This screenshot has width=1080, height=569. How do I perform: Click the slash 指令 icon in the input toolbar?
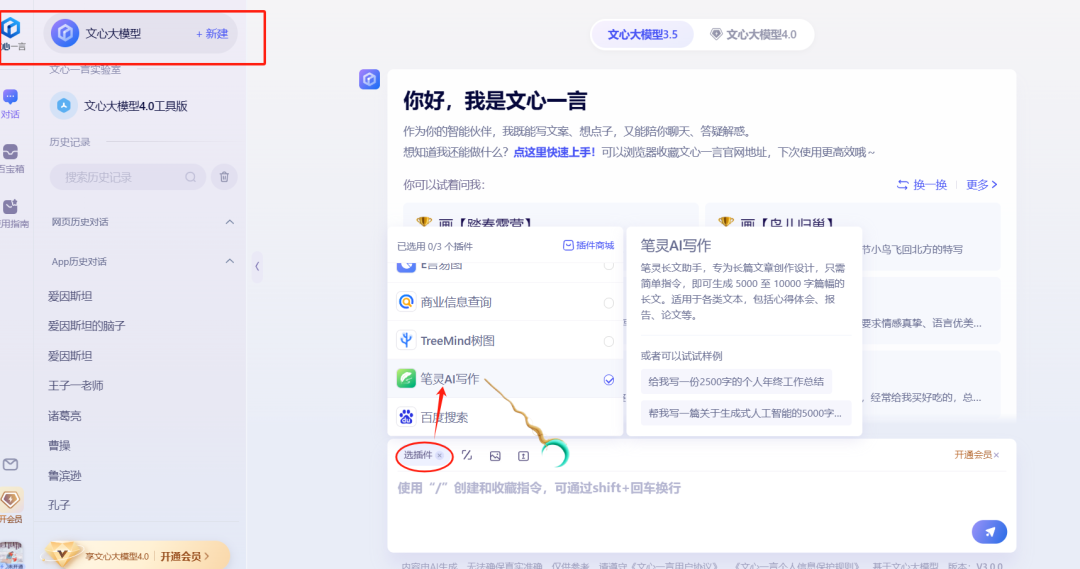tap(467, 455)
